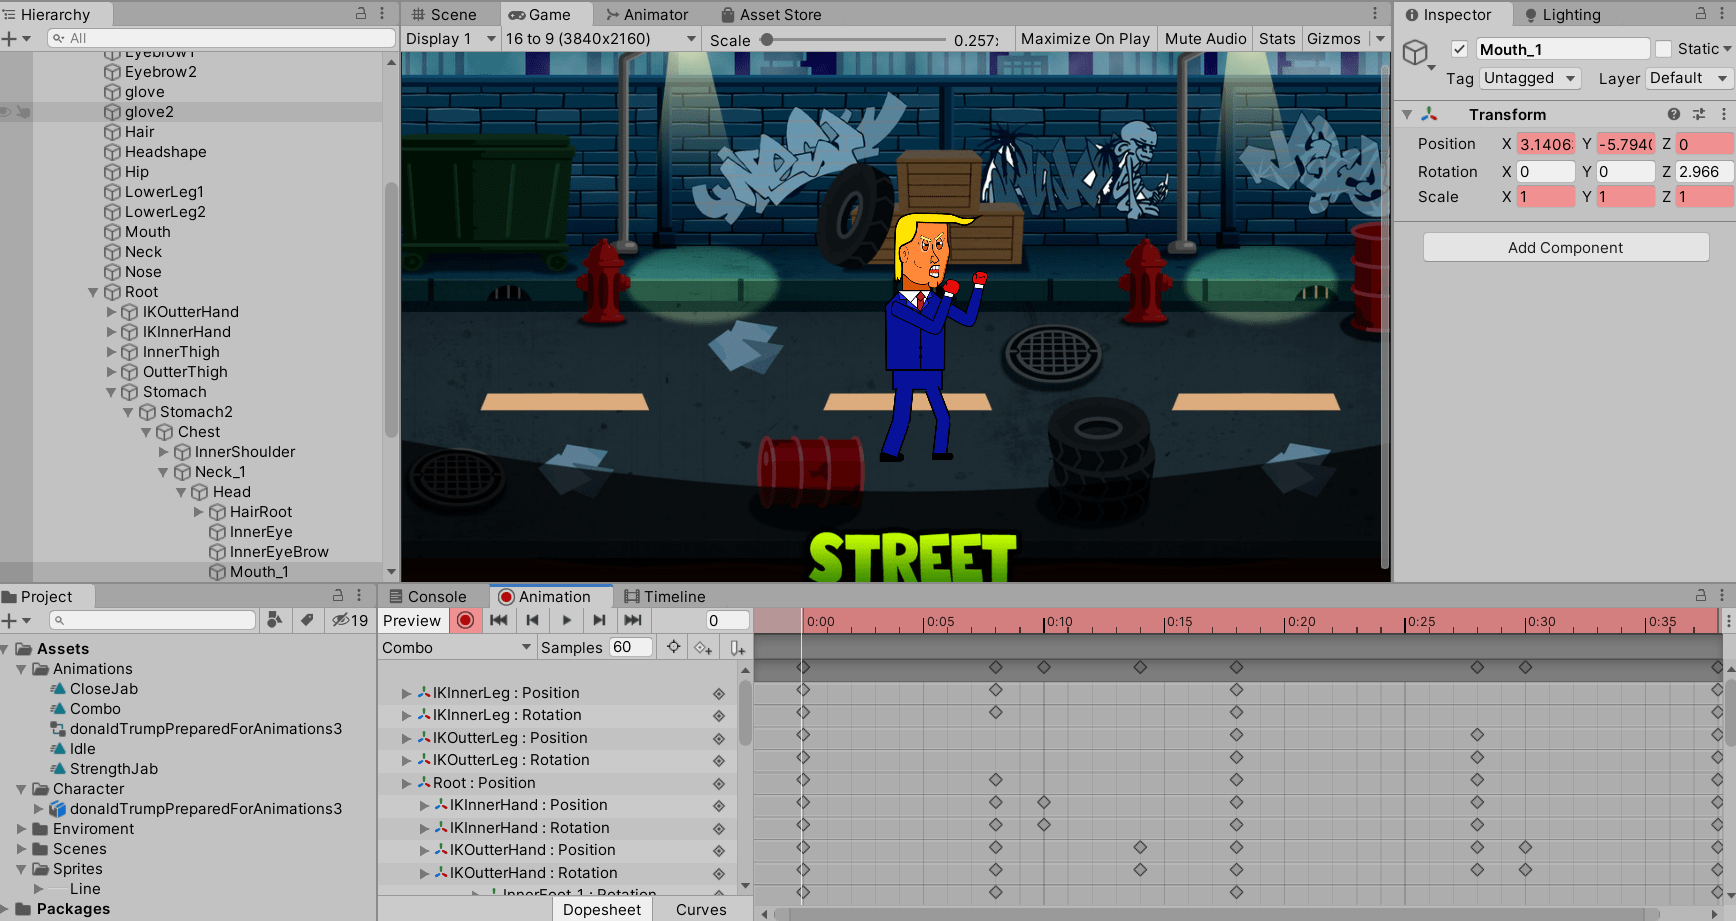Toggle hidden packages visibility in Project
The height and width of the screenshot is (921, 1736).
(x=350, y=620)
